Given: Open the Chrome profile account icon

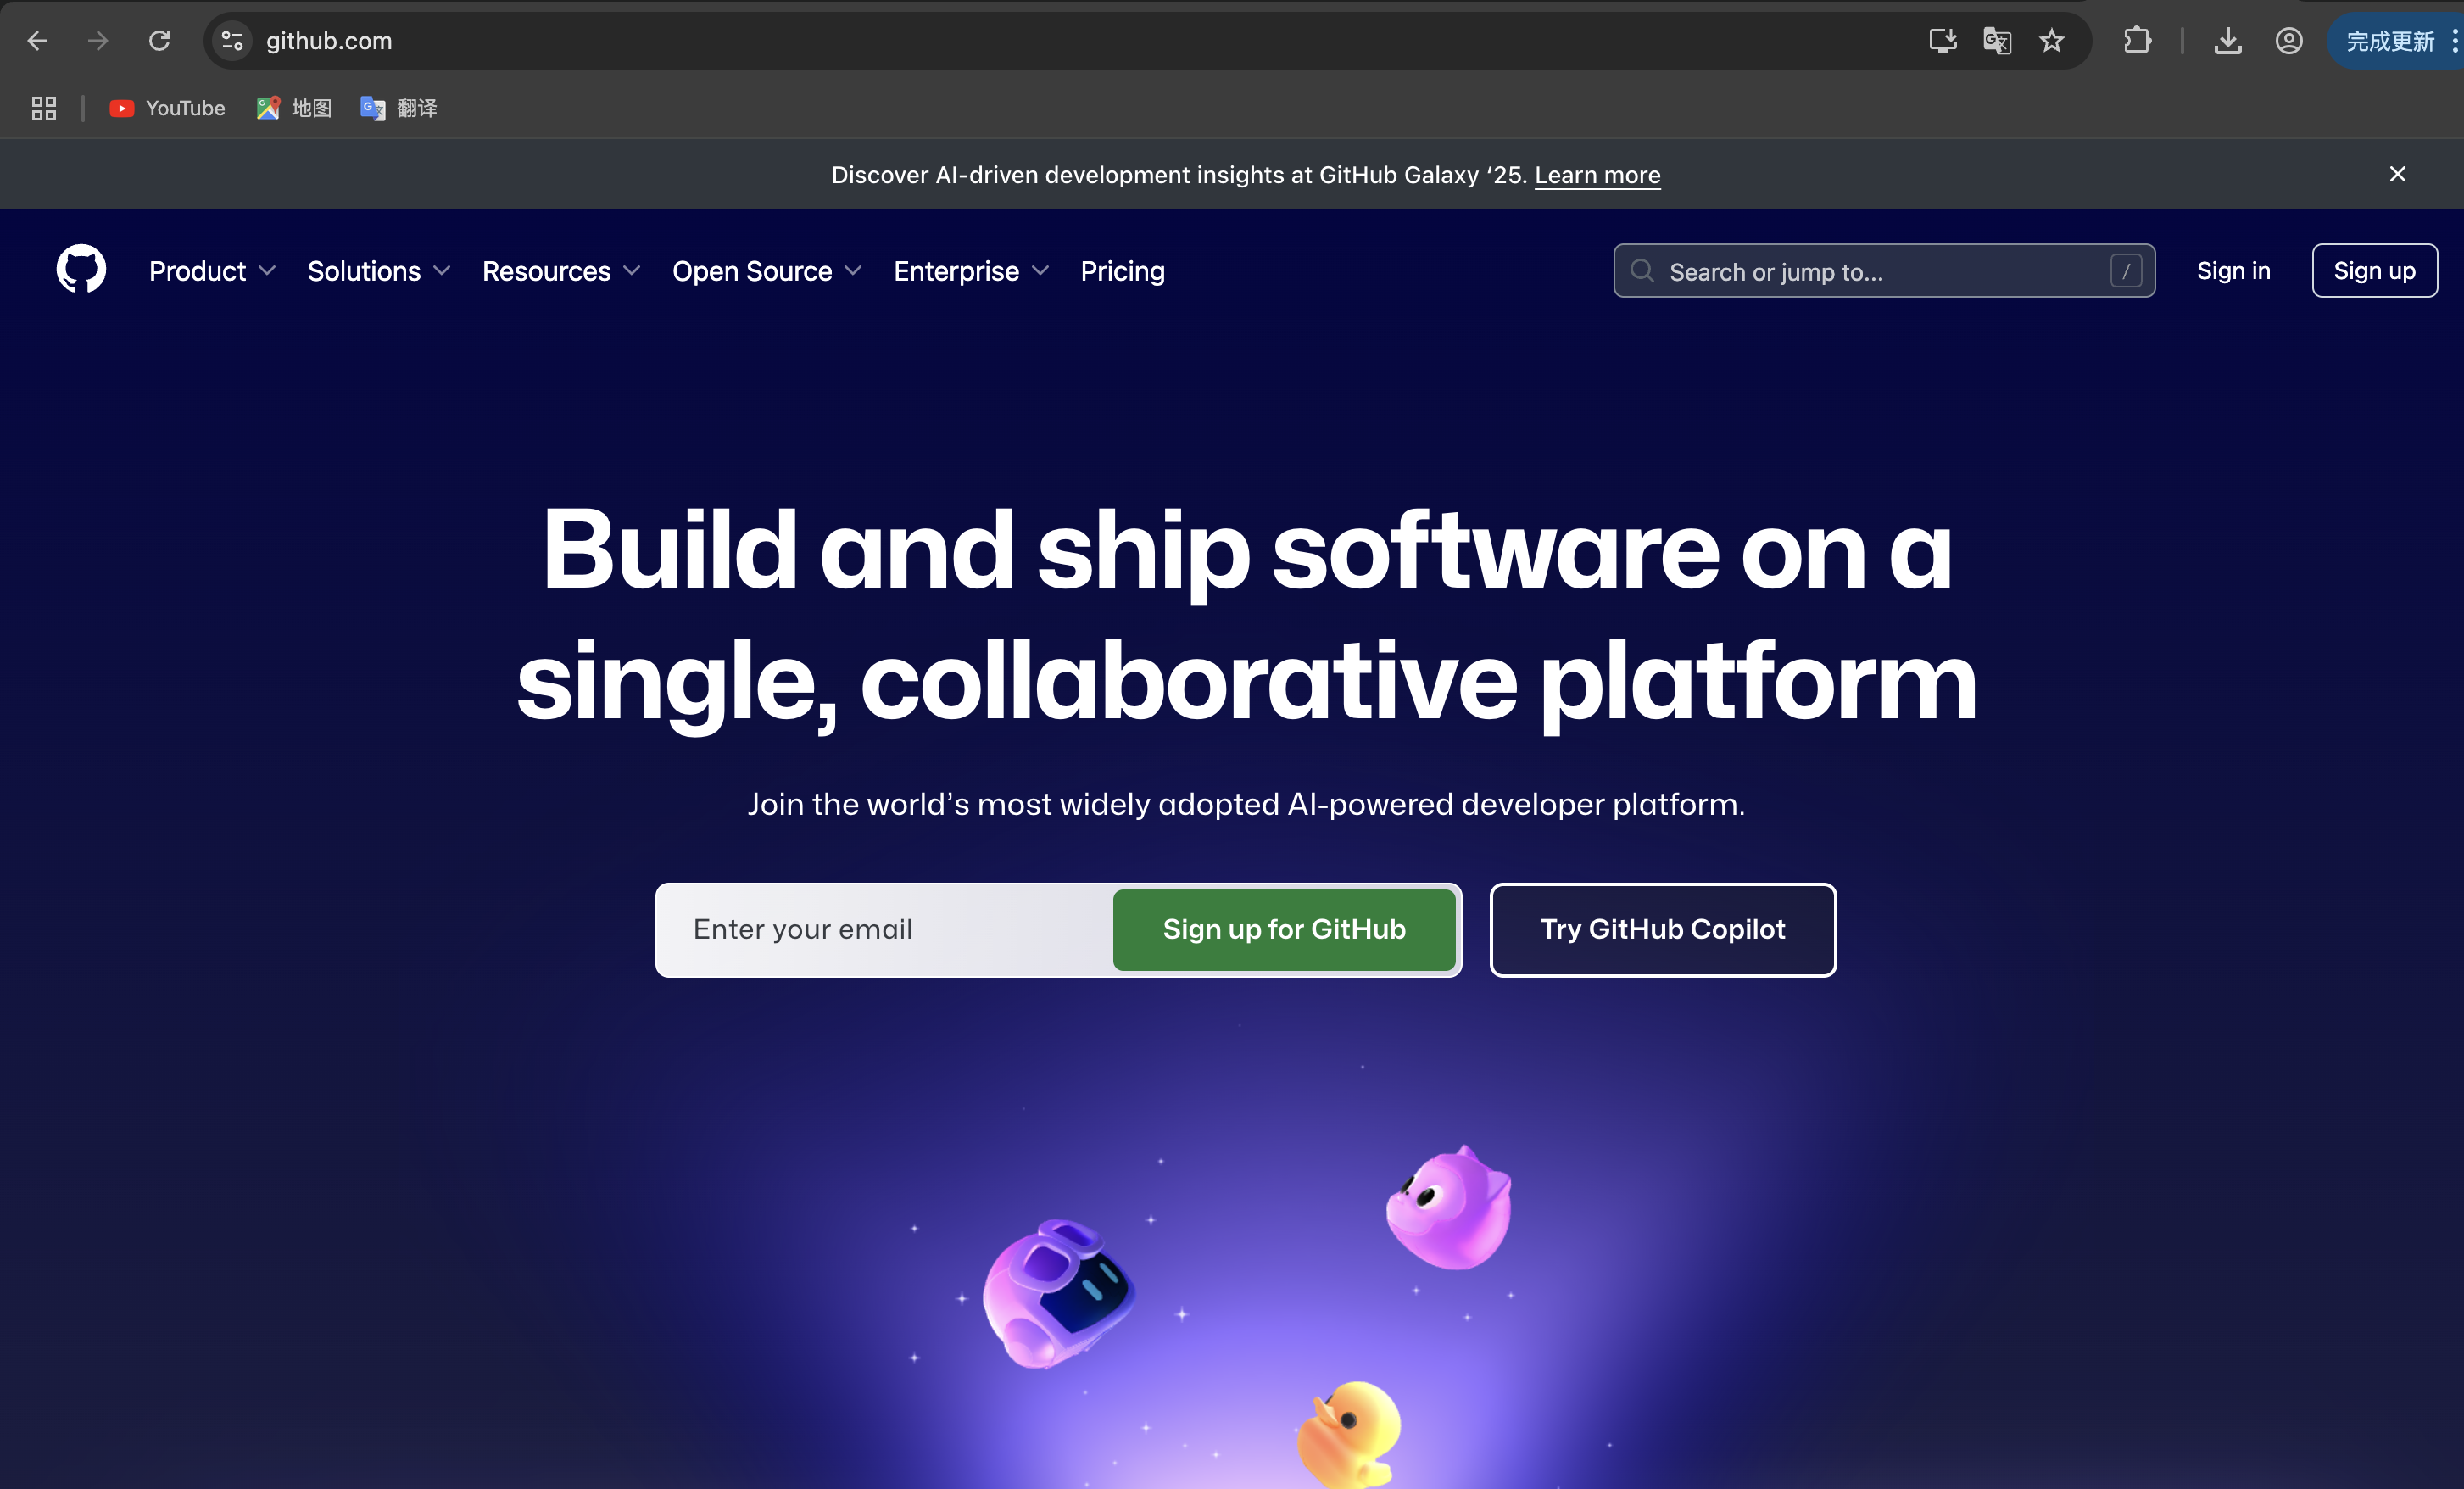Looking at the screenshot, I should (2288, 41).
